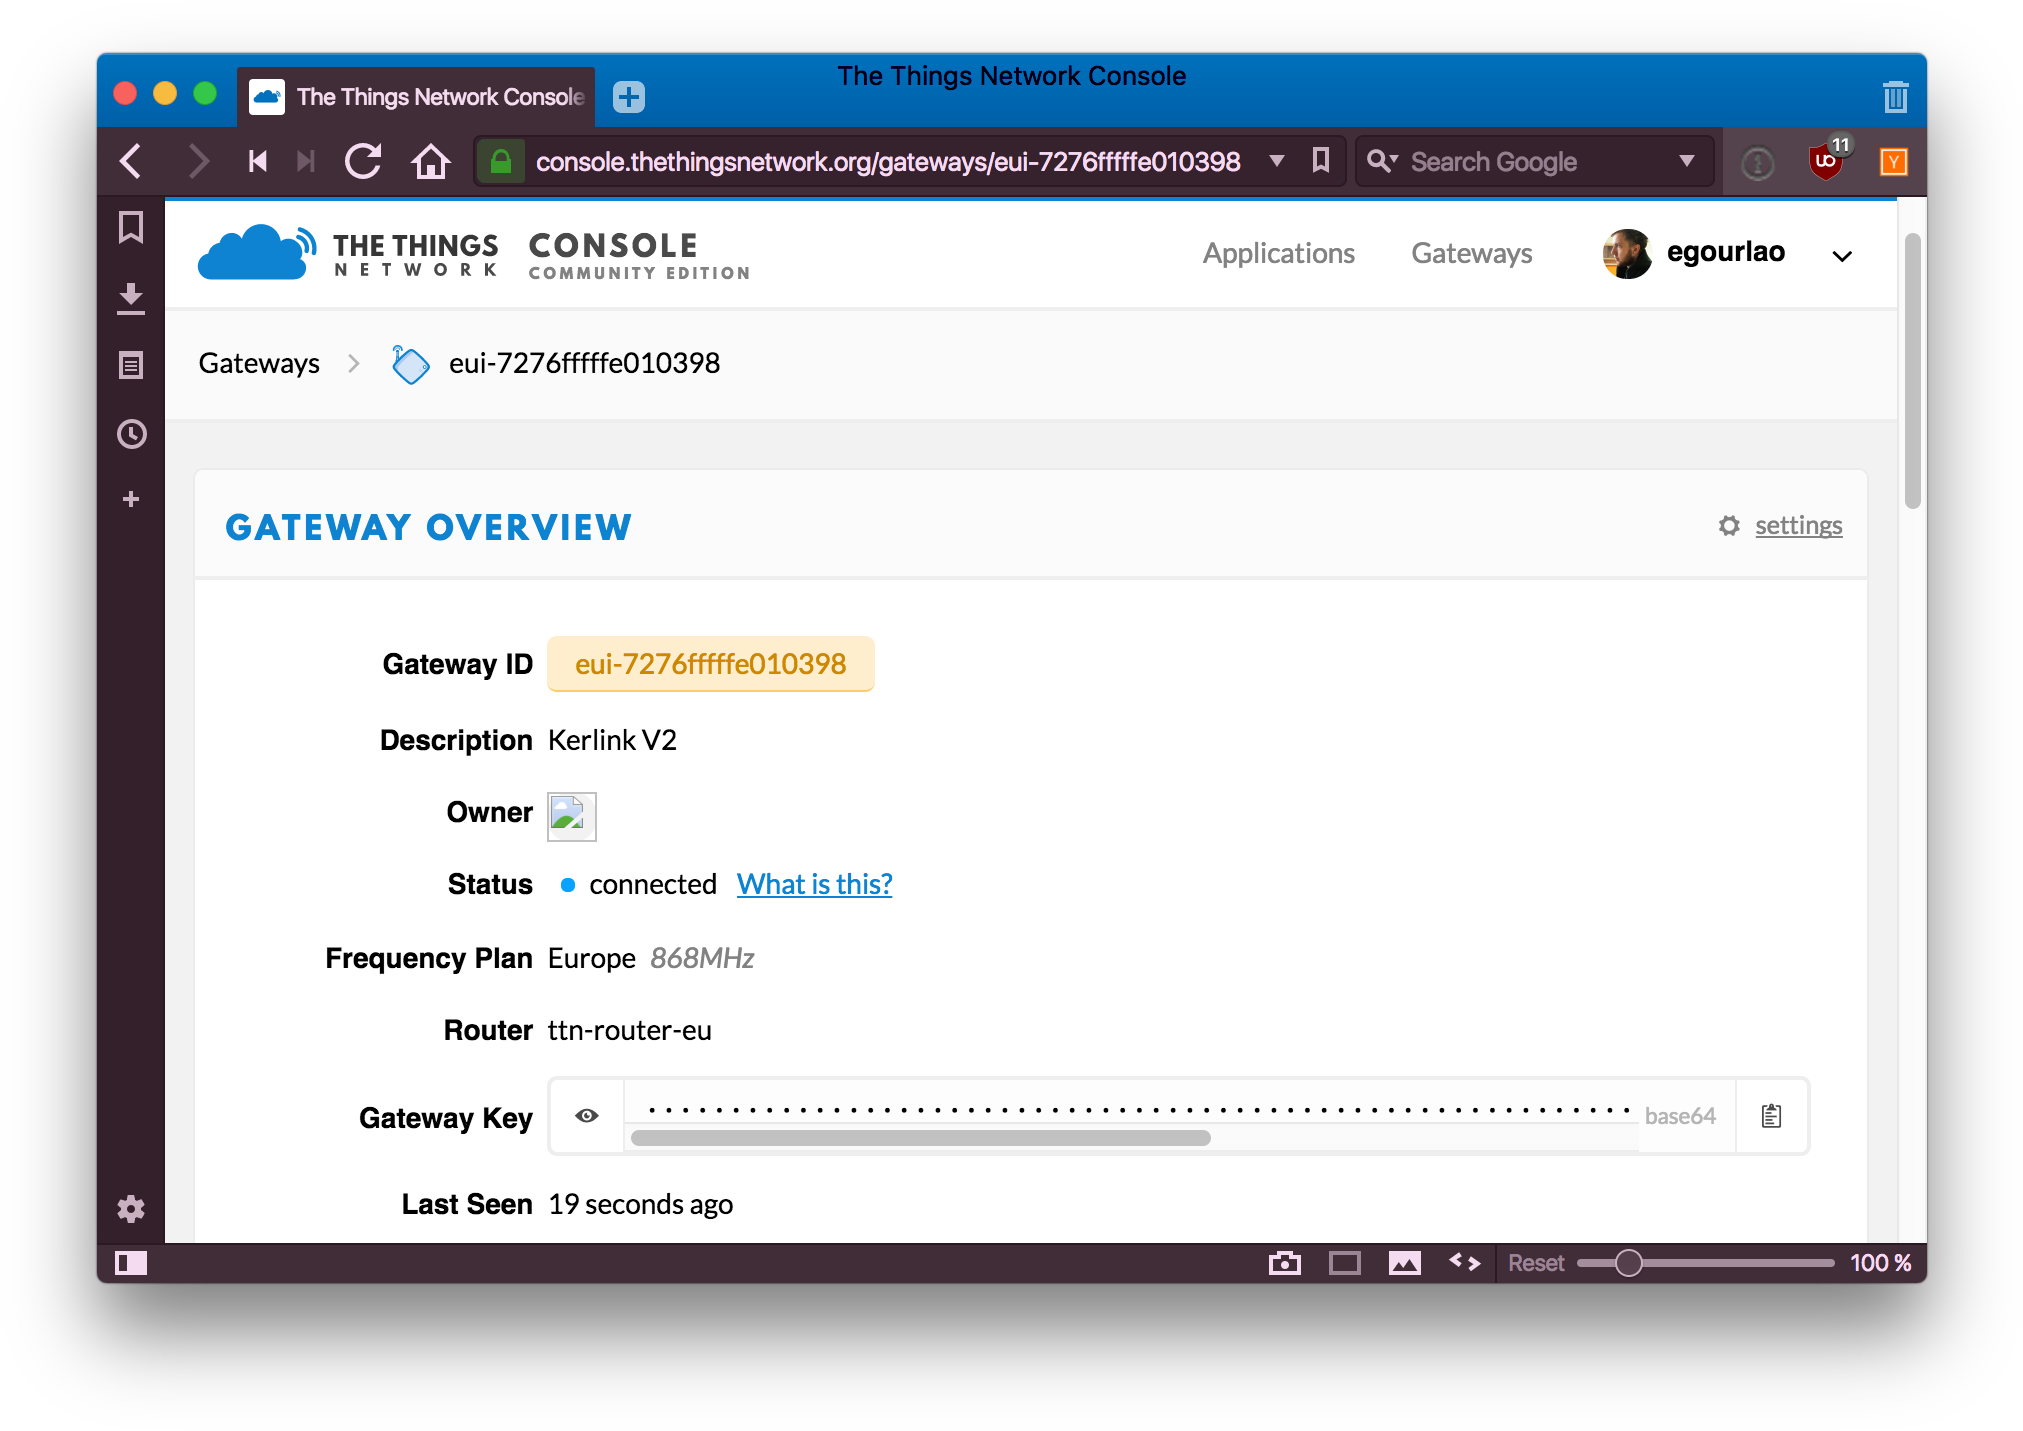Reload the current page
The width and height of the screenshot is (2023, 1431).
click(x=363, y=161)
